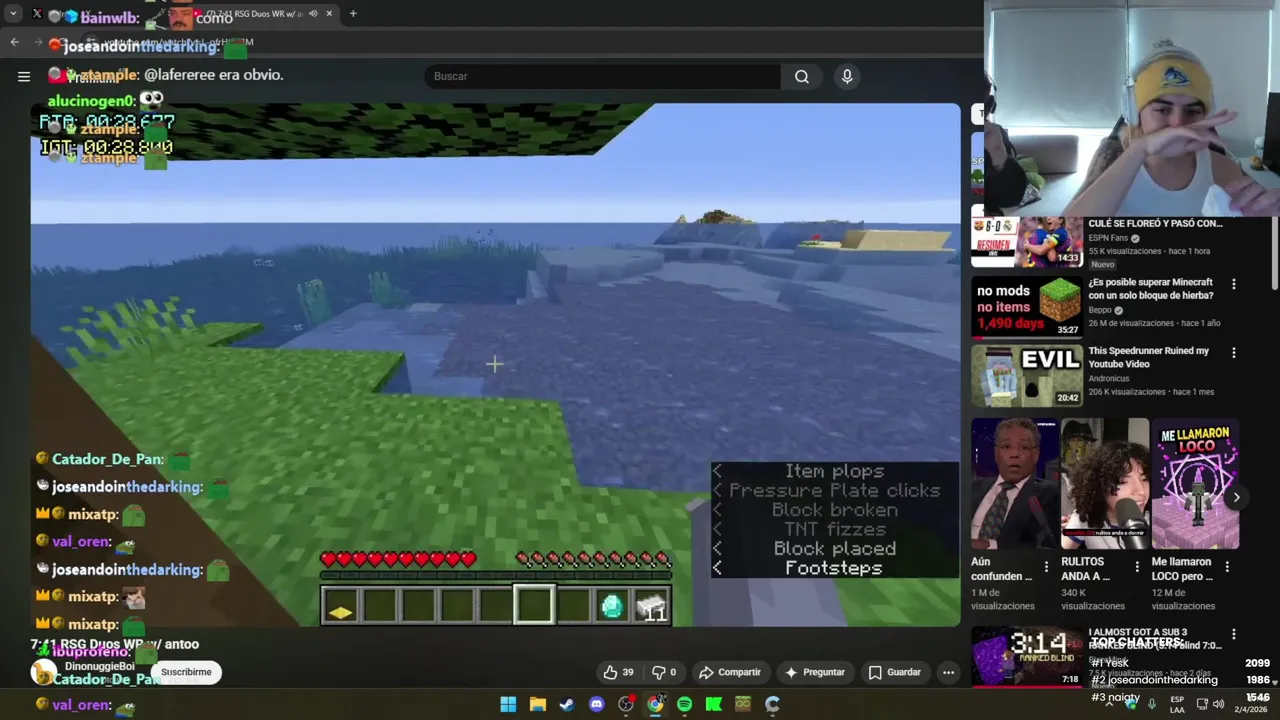1280x720 pixels.
Task: Open Steam from the taskbar
Action: click(x=567, y=704)
